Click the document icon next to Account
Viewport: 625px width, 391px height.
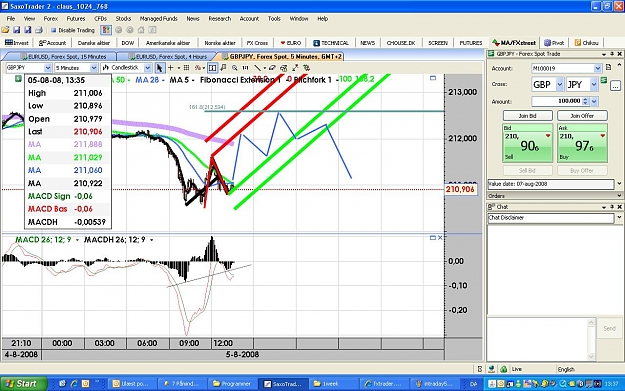[608, 68]
